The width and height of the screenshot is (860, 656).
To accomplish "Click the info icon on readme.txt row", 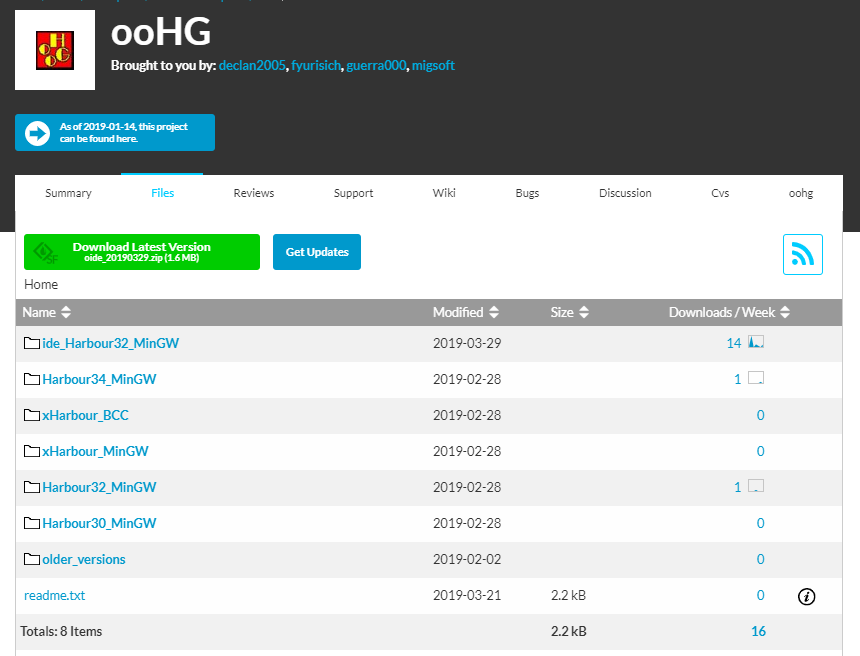I will 806,596.
